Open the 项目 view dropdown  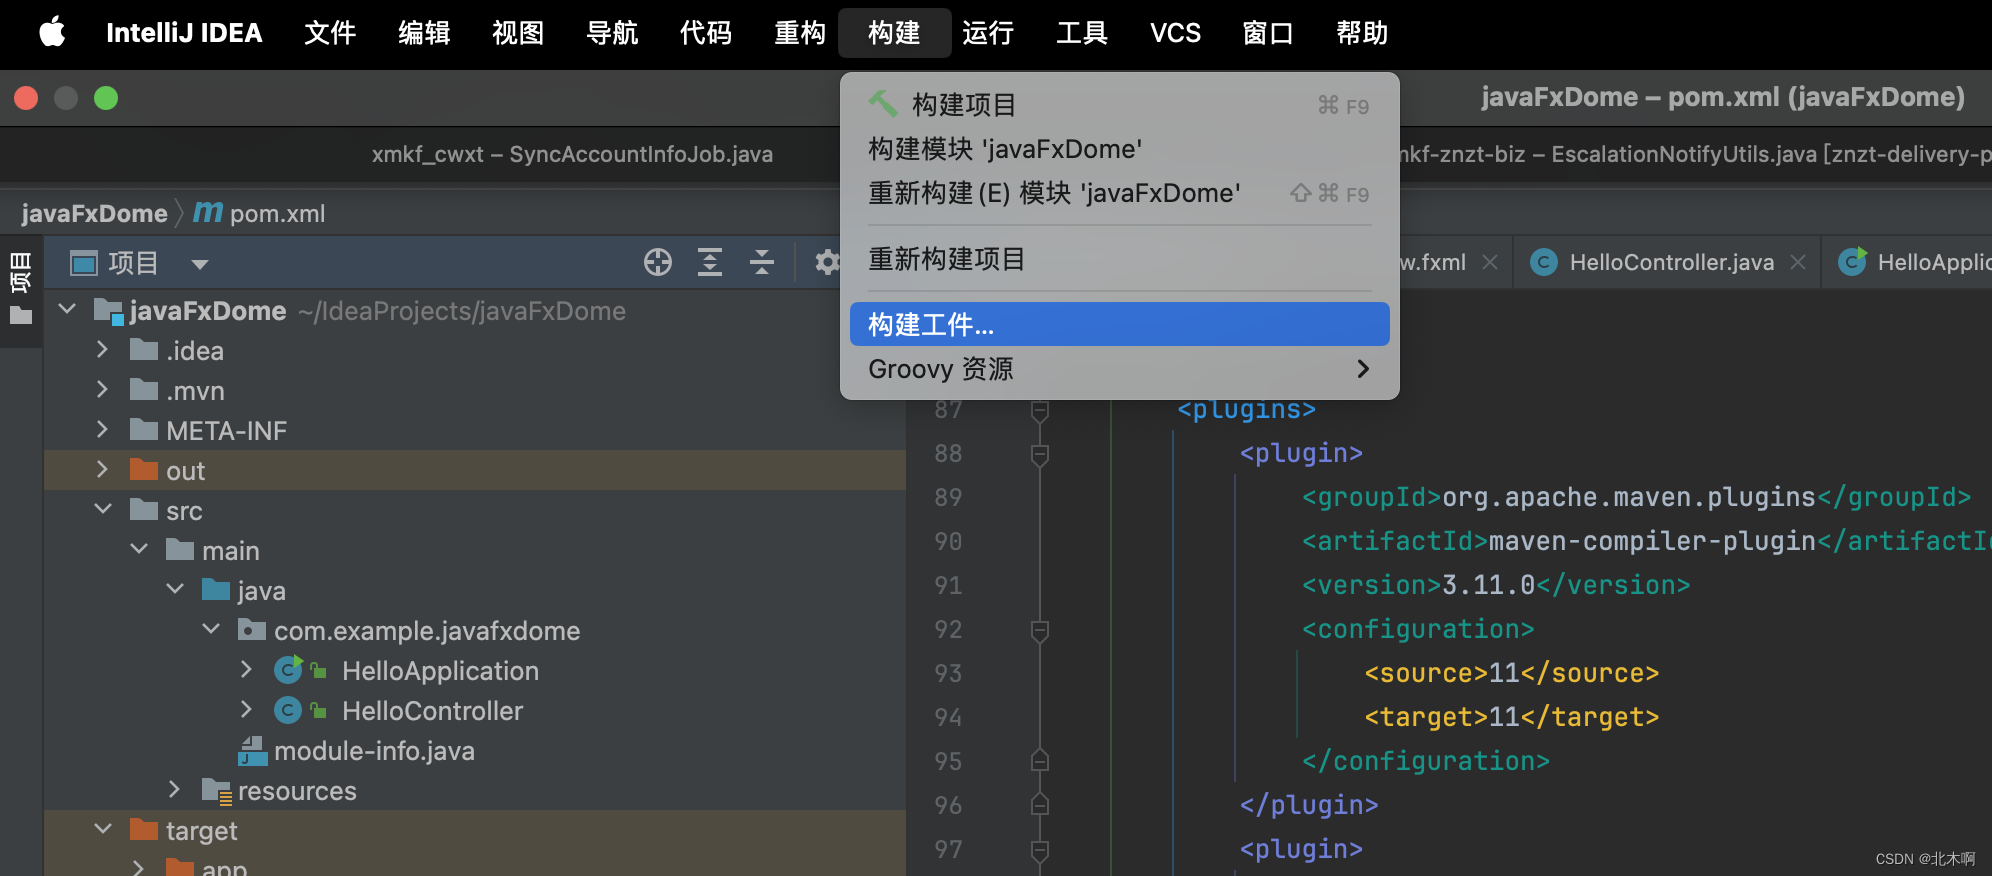coord(199,264)
